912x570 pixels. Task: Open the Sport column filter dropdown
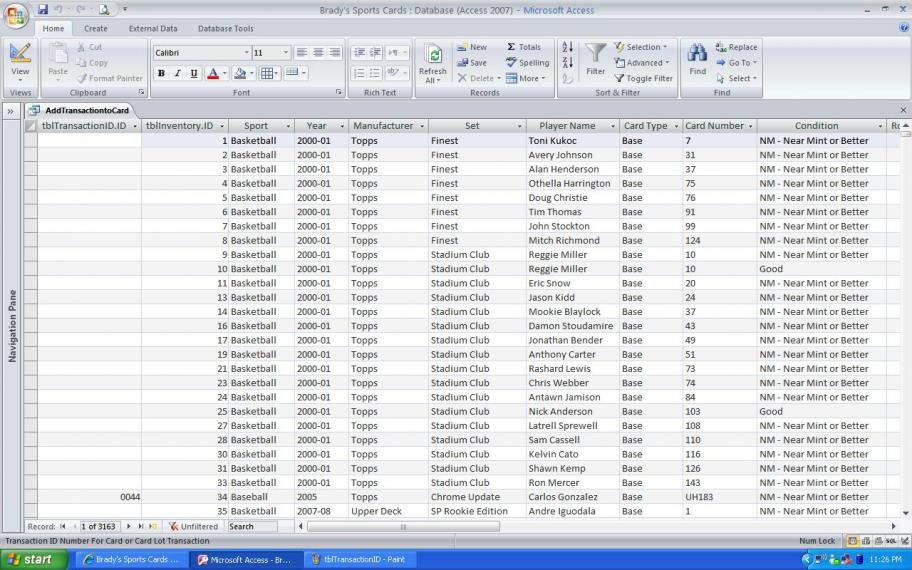[x=288, y=126]
